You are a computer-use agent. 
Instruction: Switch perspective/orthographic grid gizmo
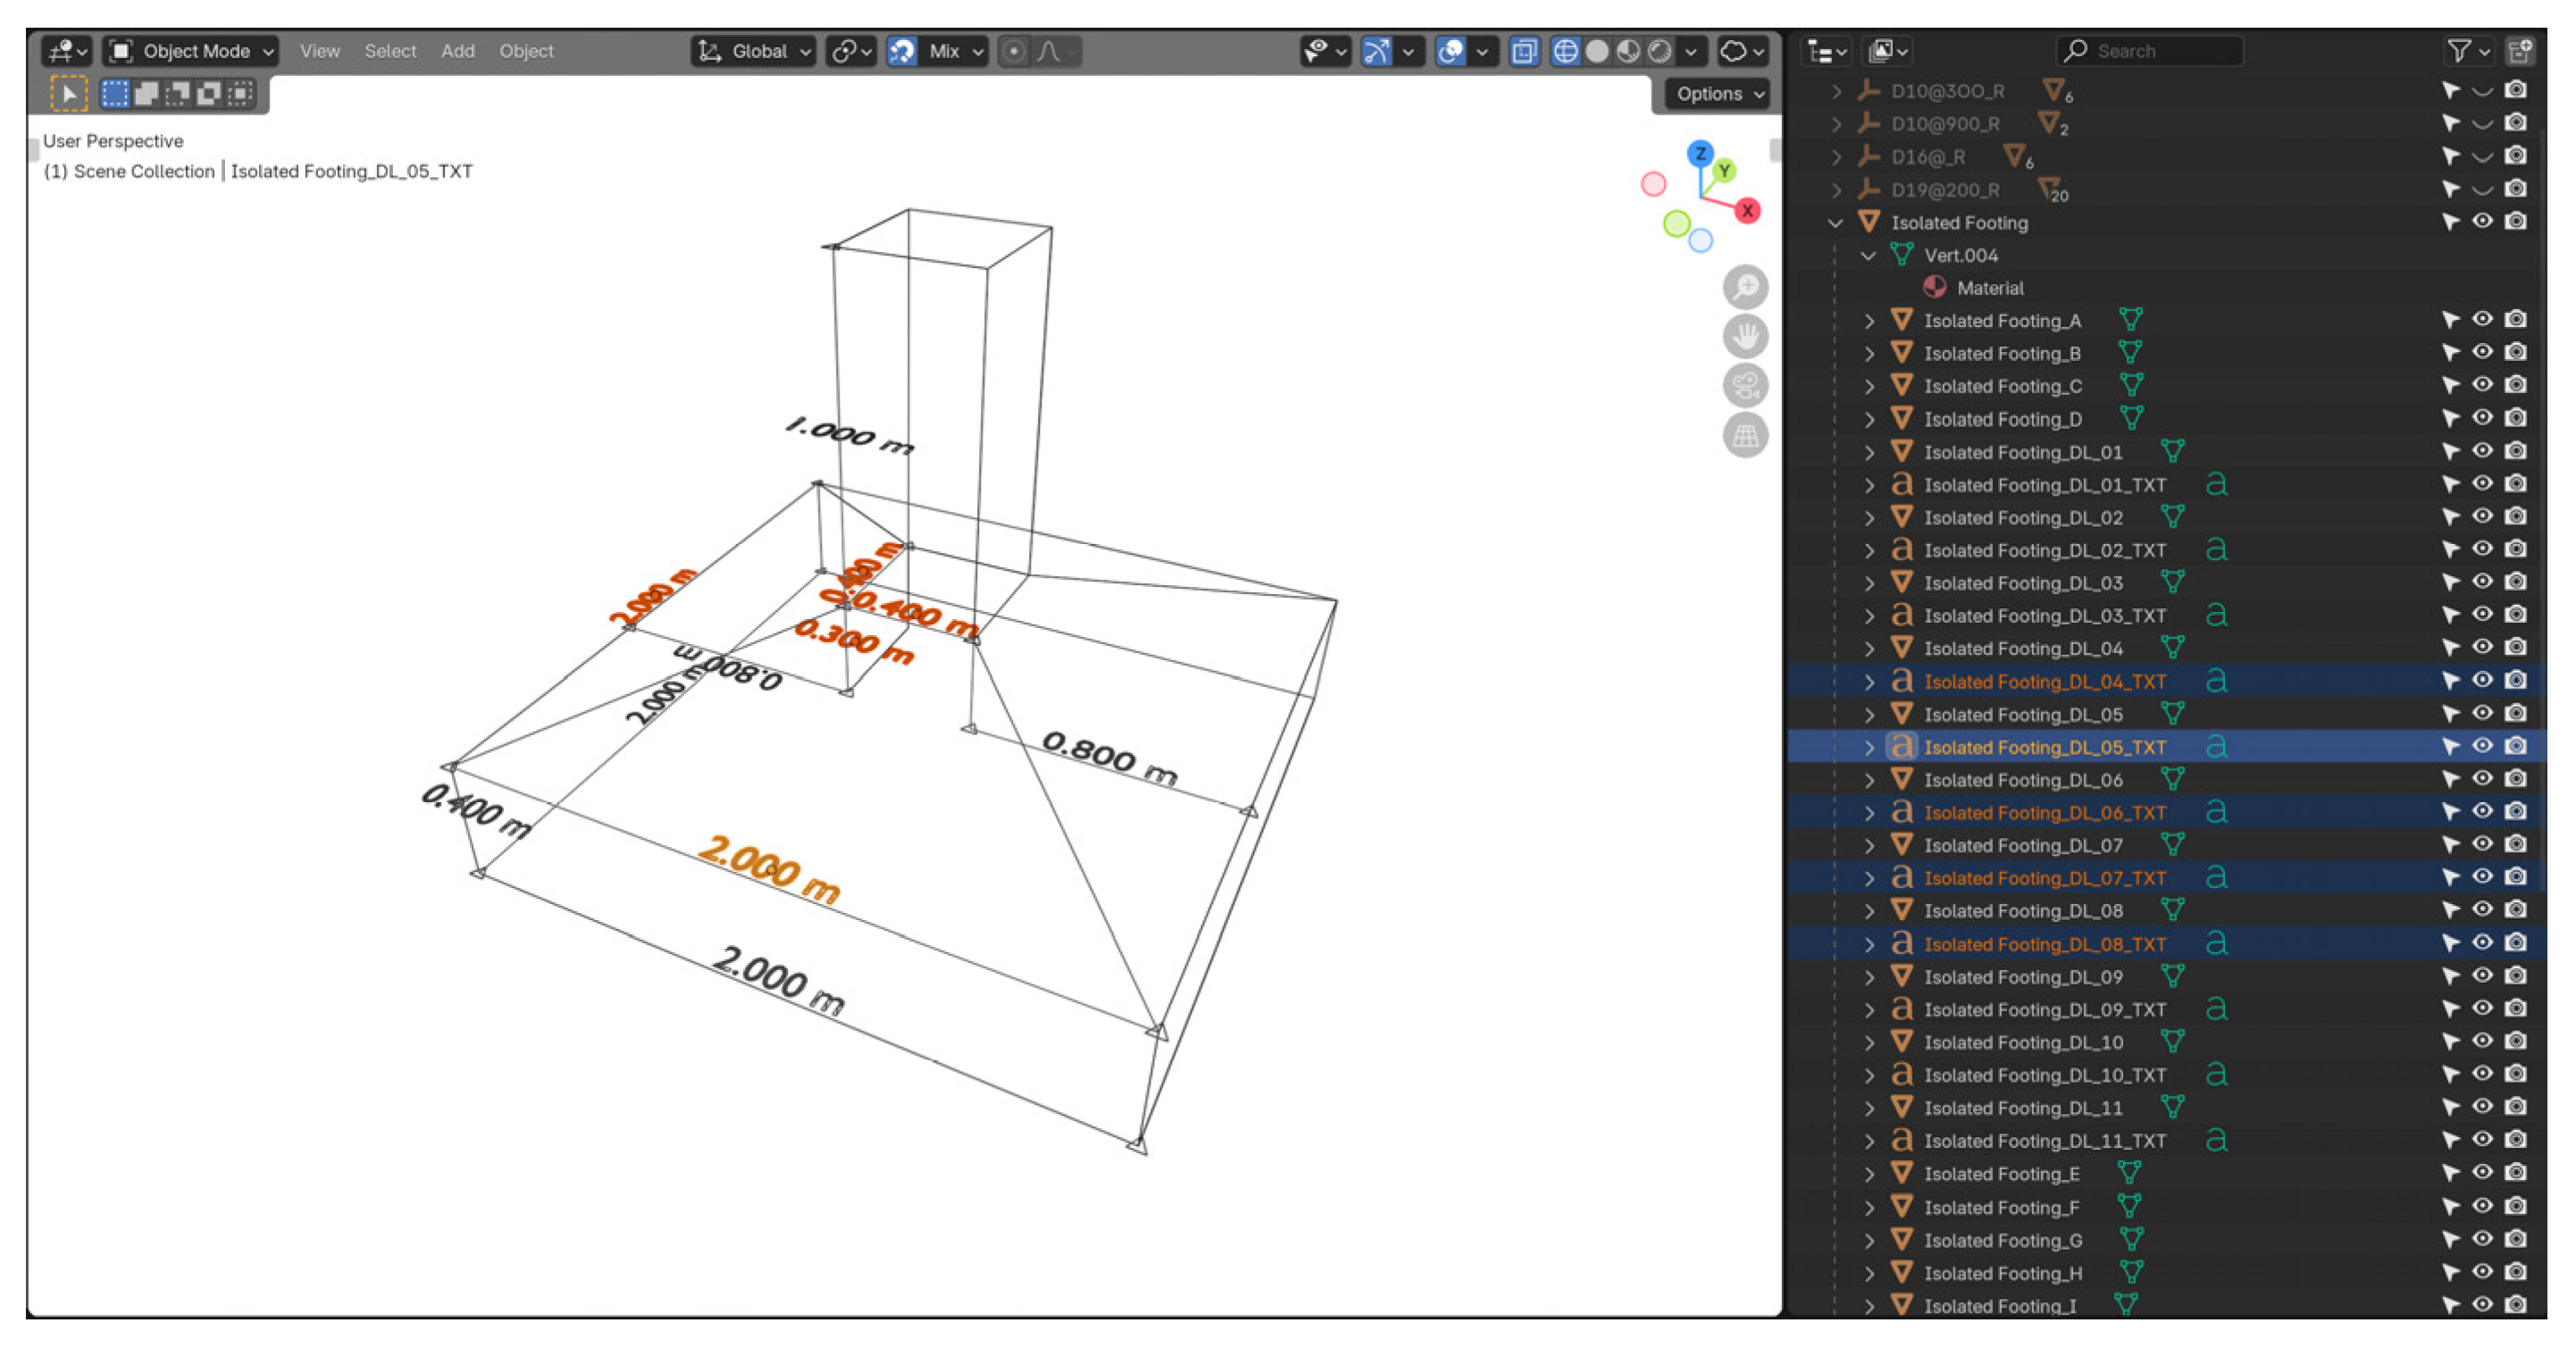click(1745, 435)
